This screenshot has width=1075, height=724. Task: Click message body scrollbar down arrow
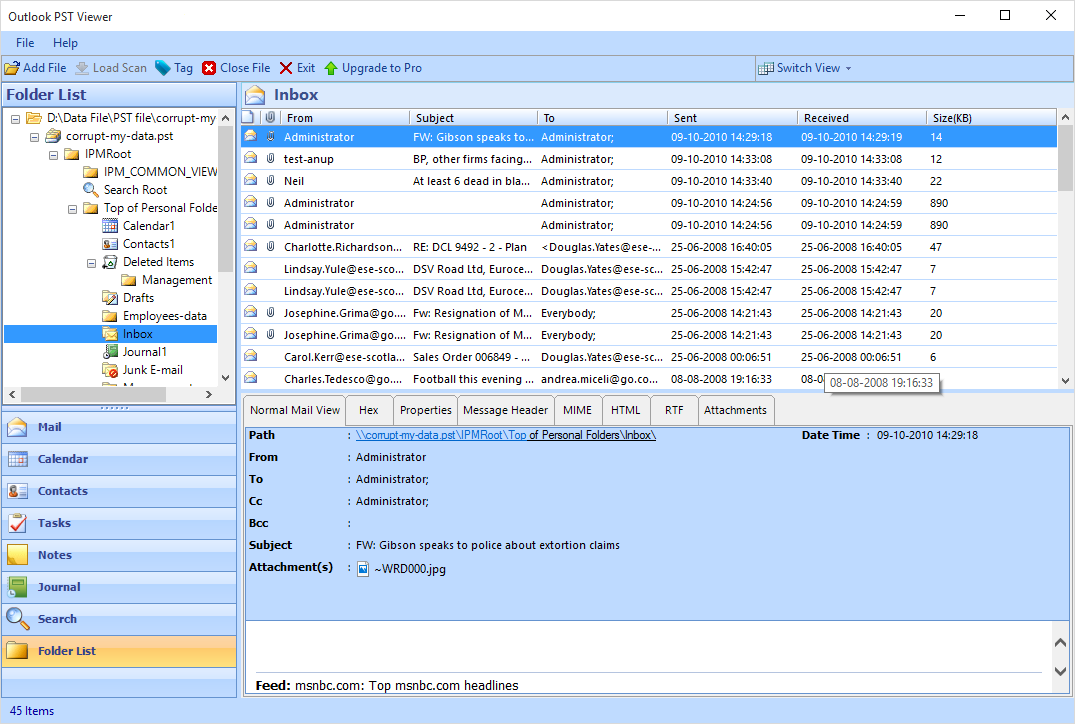pos(1060,672)
